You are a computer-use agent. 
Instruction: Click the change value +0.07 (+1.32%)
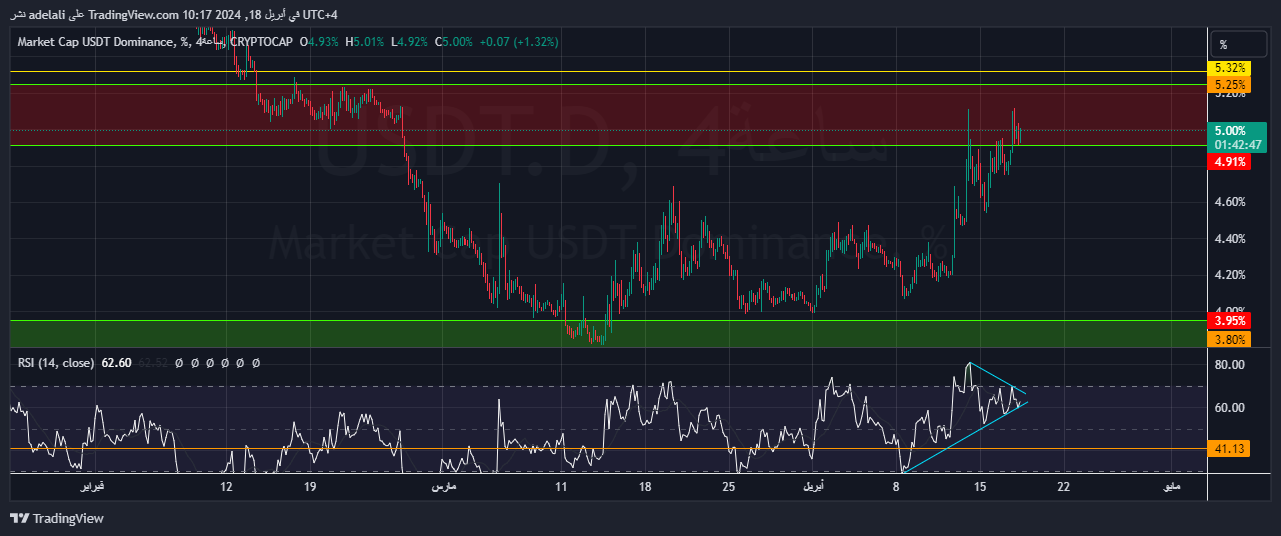tap(519, 42)
